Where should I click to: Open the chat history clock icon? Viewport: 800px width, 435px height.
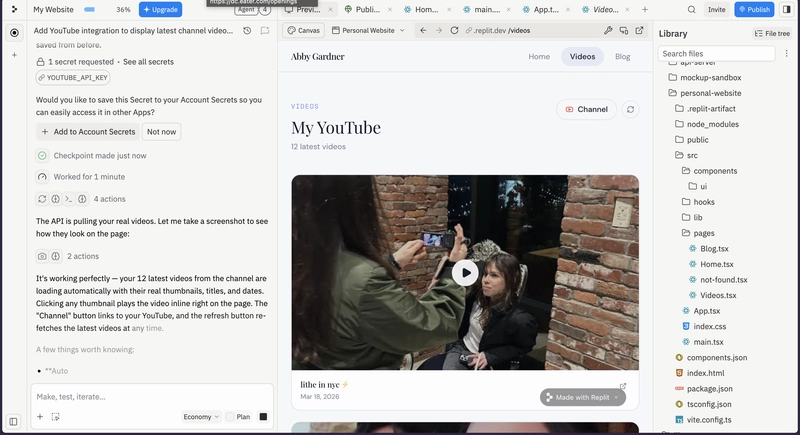click(247, 31)
